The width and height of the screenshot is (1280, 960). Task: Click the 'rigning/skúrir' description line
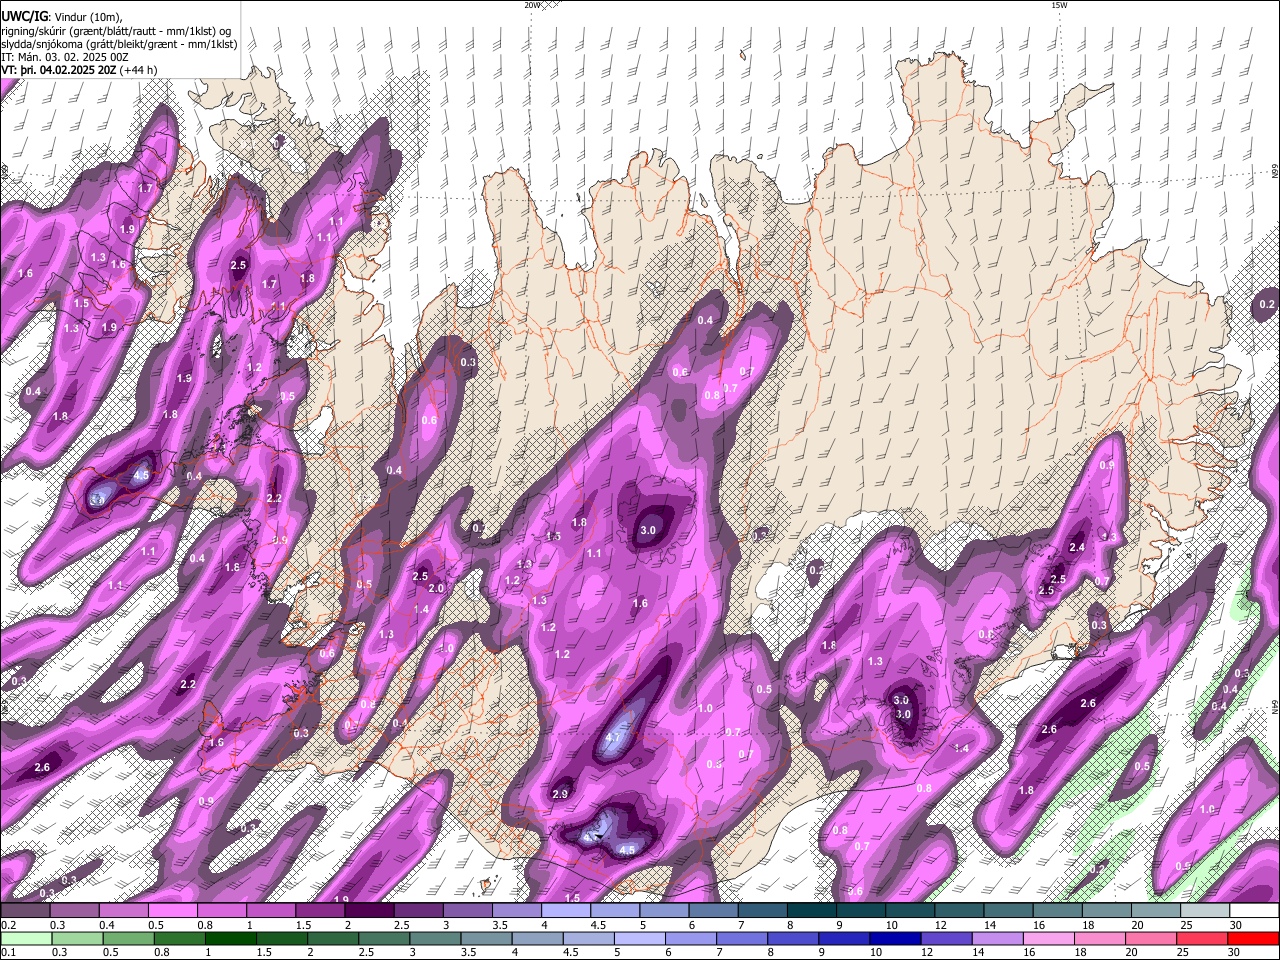click(117, 31)
